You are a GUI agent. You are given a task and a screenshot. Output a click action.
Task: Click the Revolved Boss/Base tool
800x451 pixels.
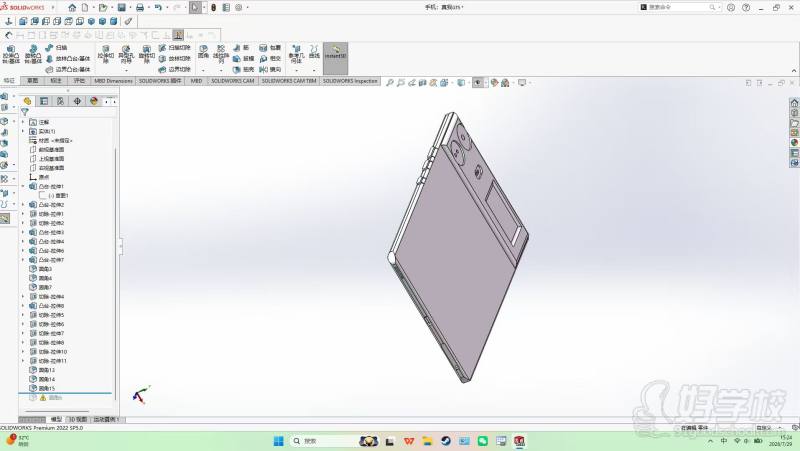(33, 54)
